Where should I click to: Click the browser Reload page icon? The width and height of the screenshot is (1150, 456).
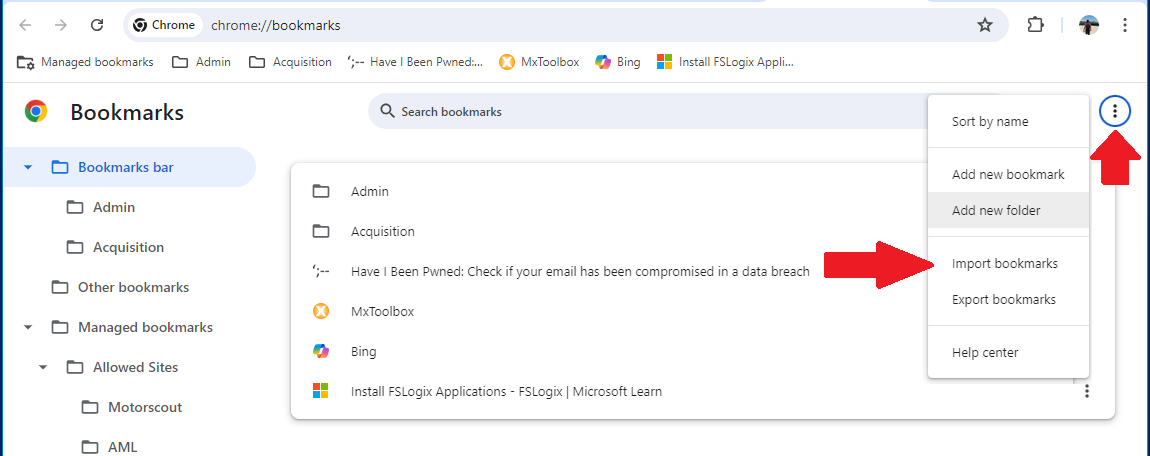[x=97, y=25]
